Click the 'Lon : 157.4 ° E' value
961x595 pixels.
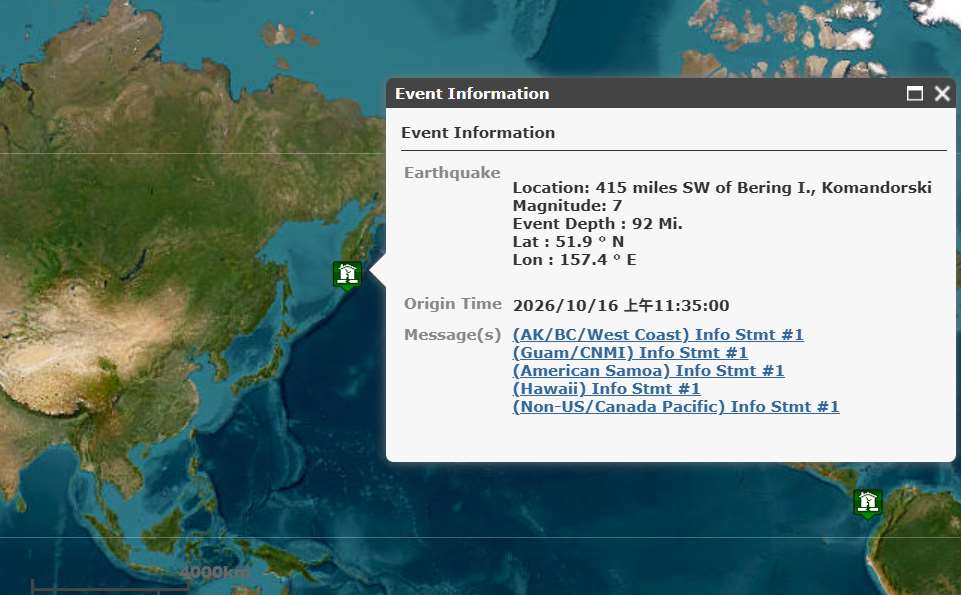coord(574,260)
